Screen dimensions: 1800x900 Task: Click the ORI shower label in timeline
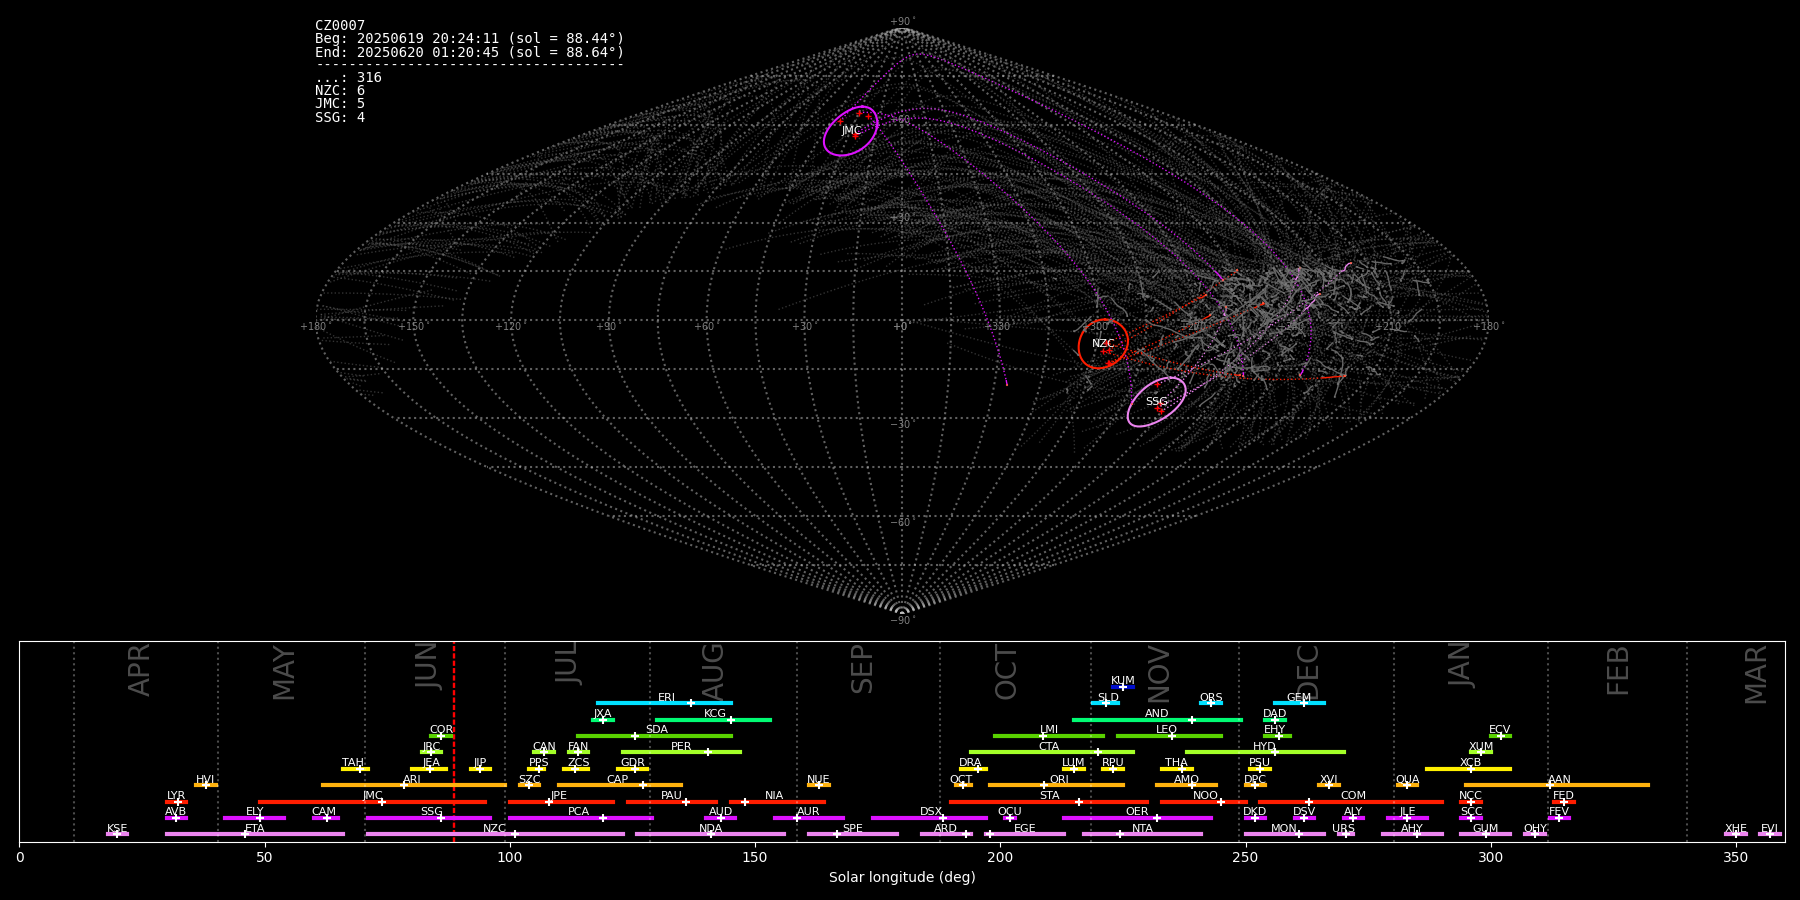[1059, 780]
